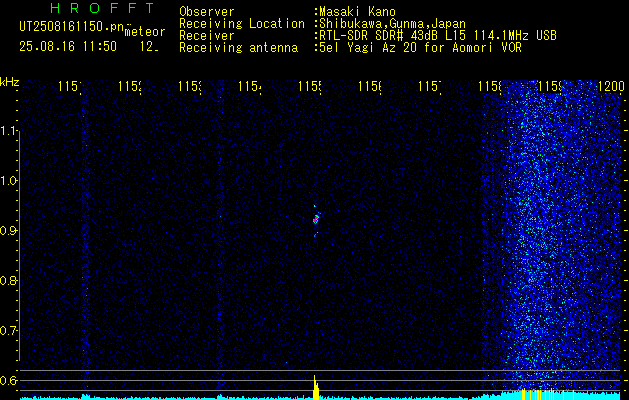Select the RTL-SDR SDR# 43dB receiver details
The height and width of the screenshot is (400, 629).
[x=438, y=36]
